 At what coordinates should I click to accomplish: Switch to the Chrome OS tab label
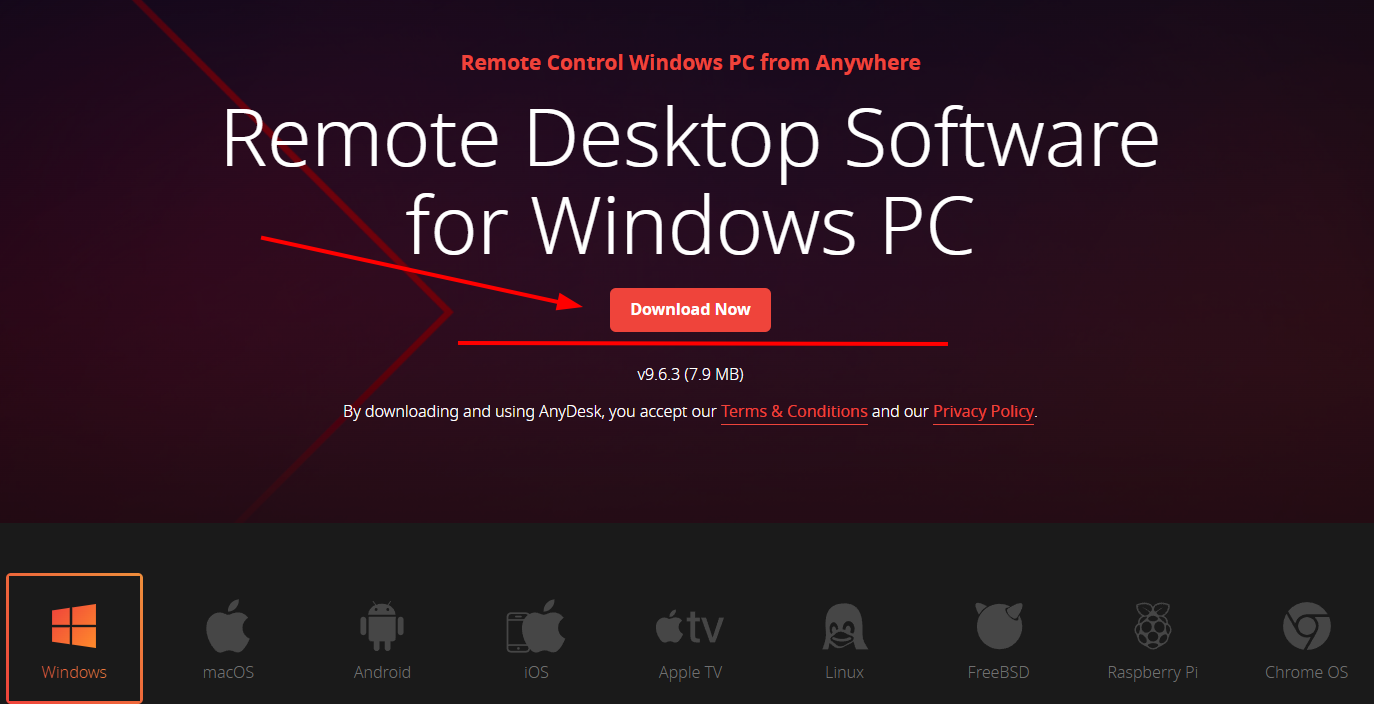click(1306, 672)
